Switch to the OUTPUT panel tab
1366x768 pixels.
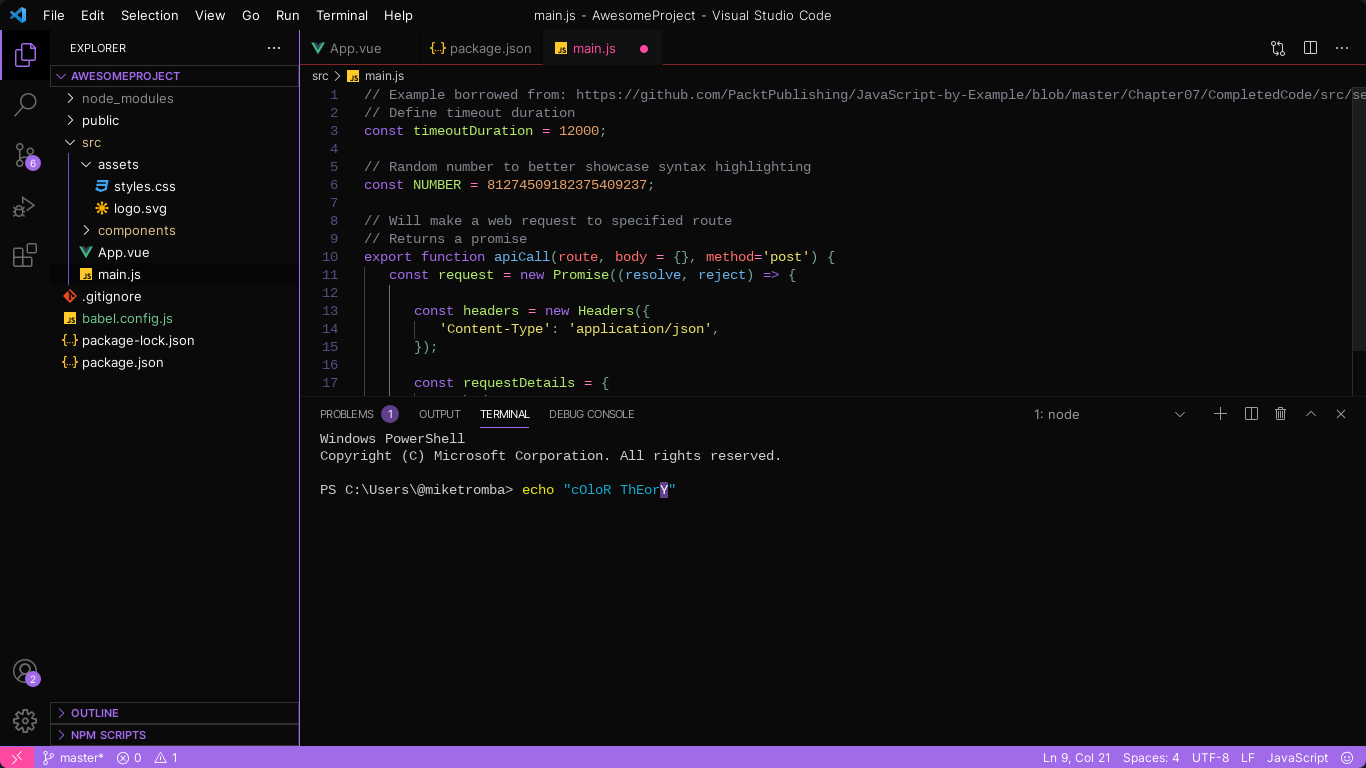440,414
